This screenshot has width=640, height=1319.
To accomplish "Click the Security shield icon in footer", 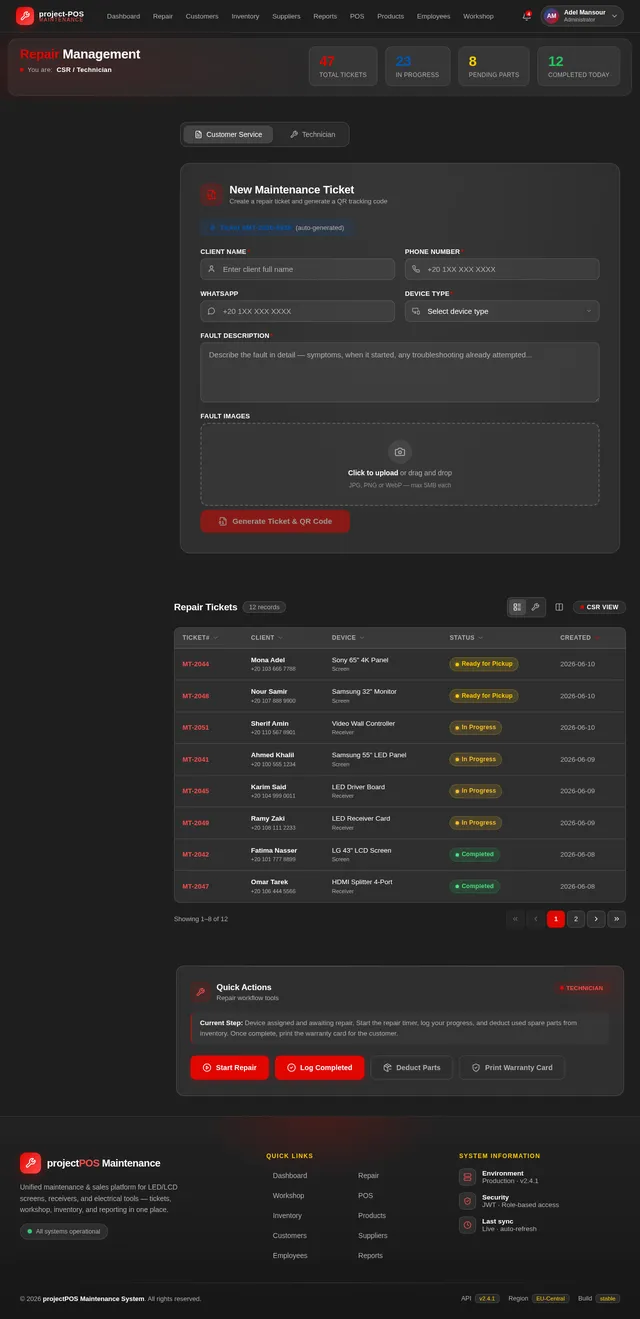I will coord(467,1201).
